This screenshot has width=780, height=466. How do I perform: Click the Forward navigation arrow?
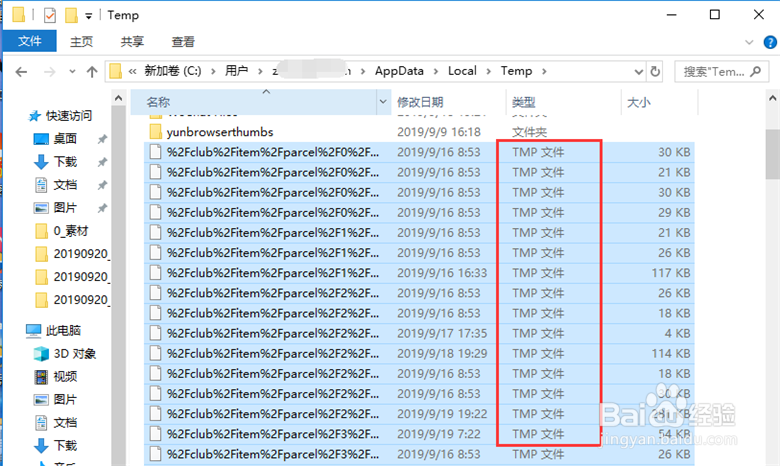point(50,72)
